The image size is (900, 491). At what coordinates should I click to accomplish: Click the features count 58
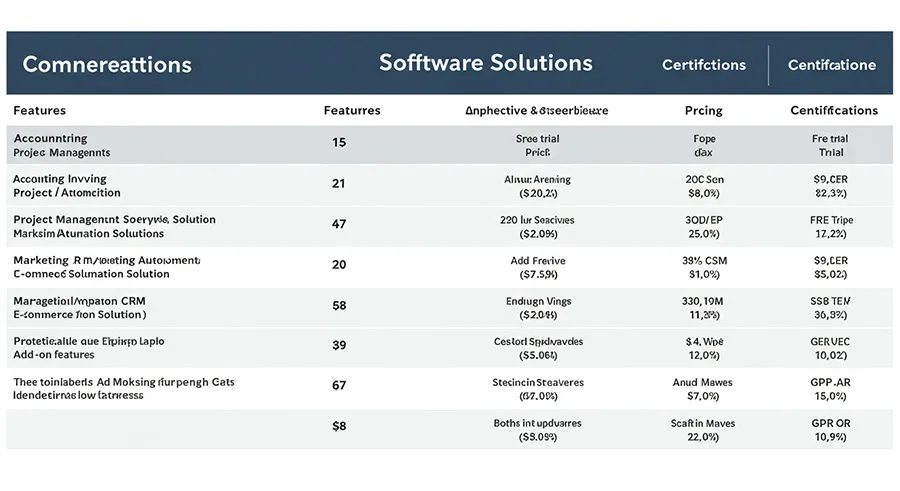point(339,306)
